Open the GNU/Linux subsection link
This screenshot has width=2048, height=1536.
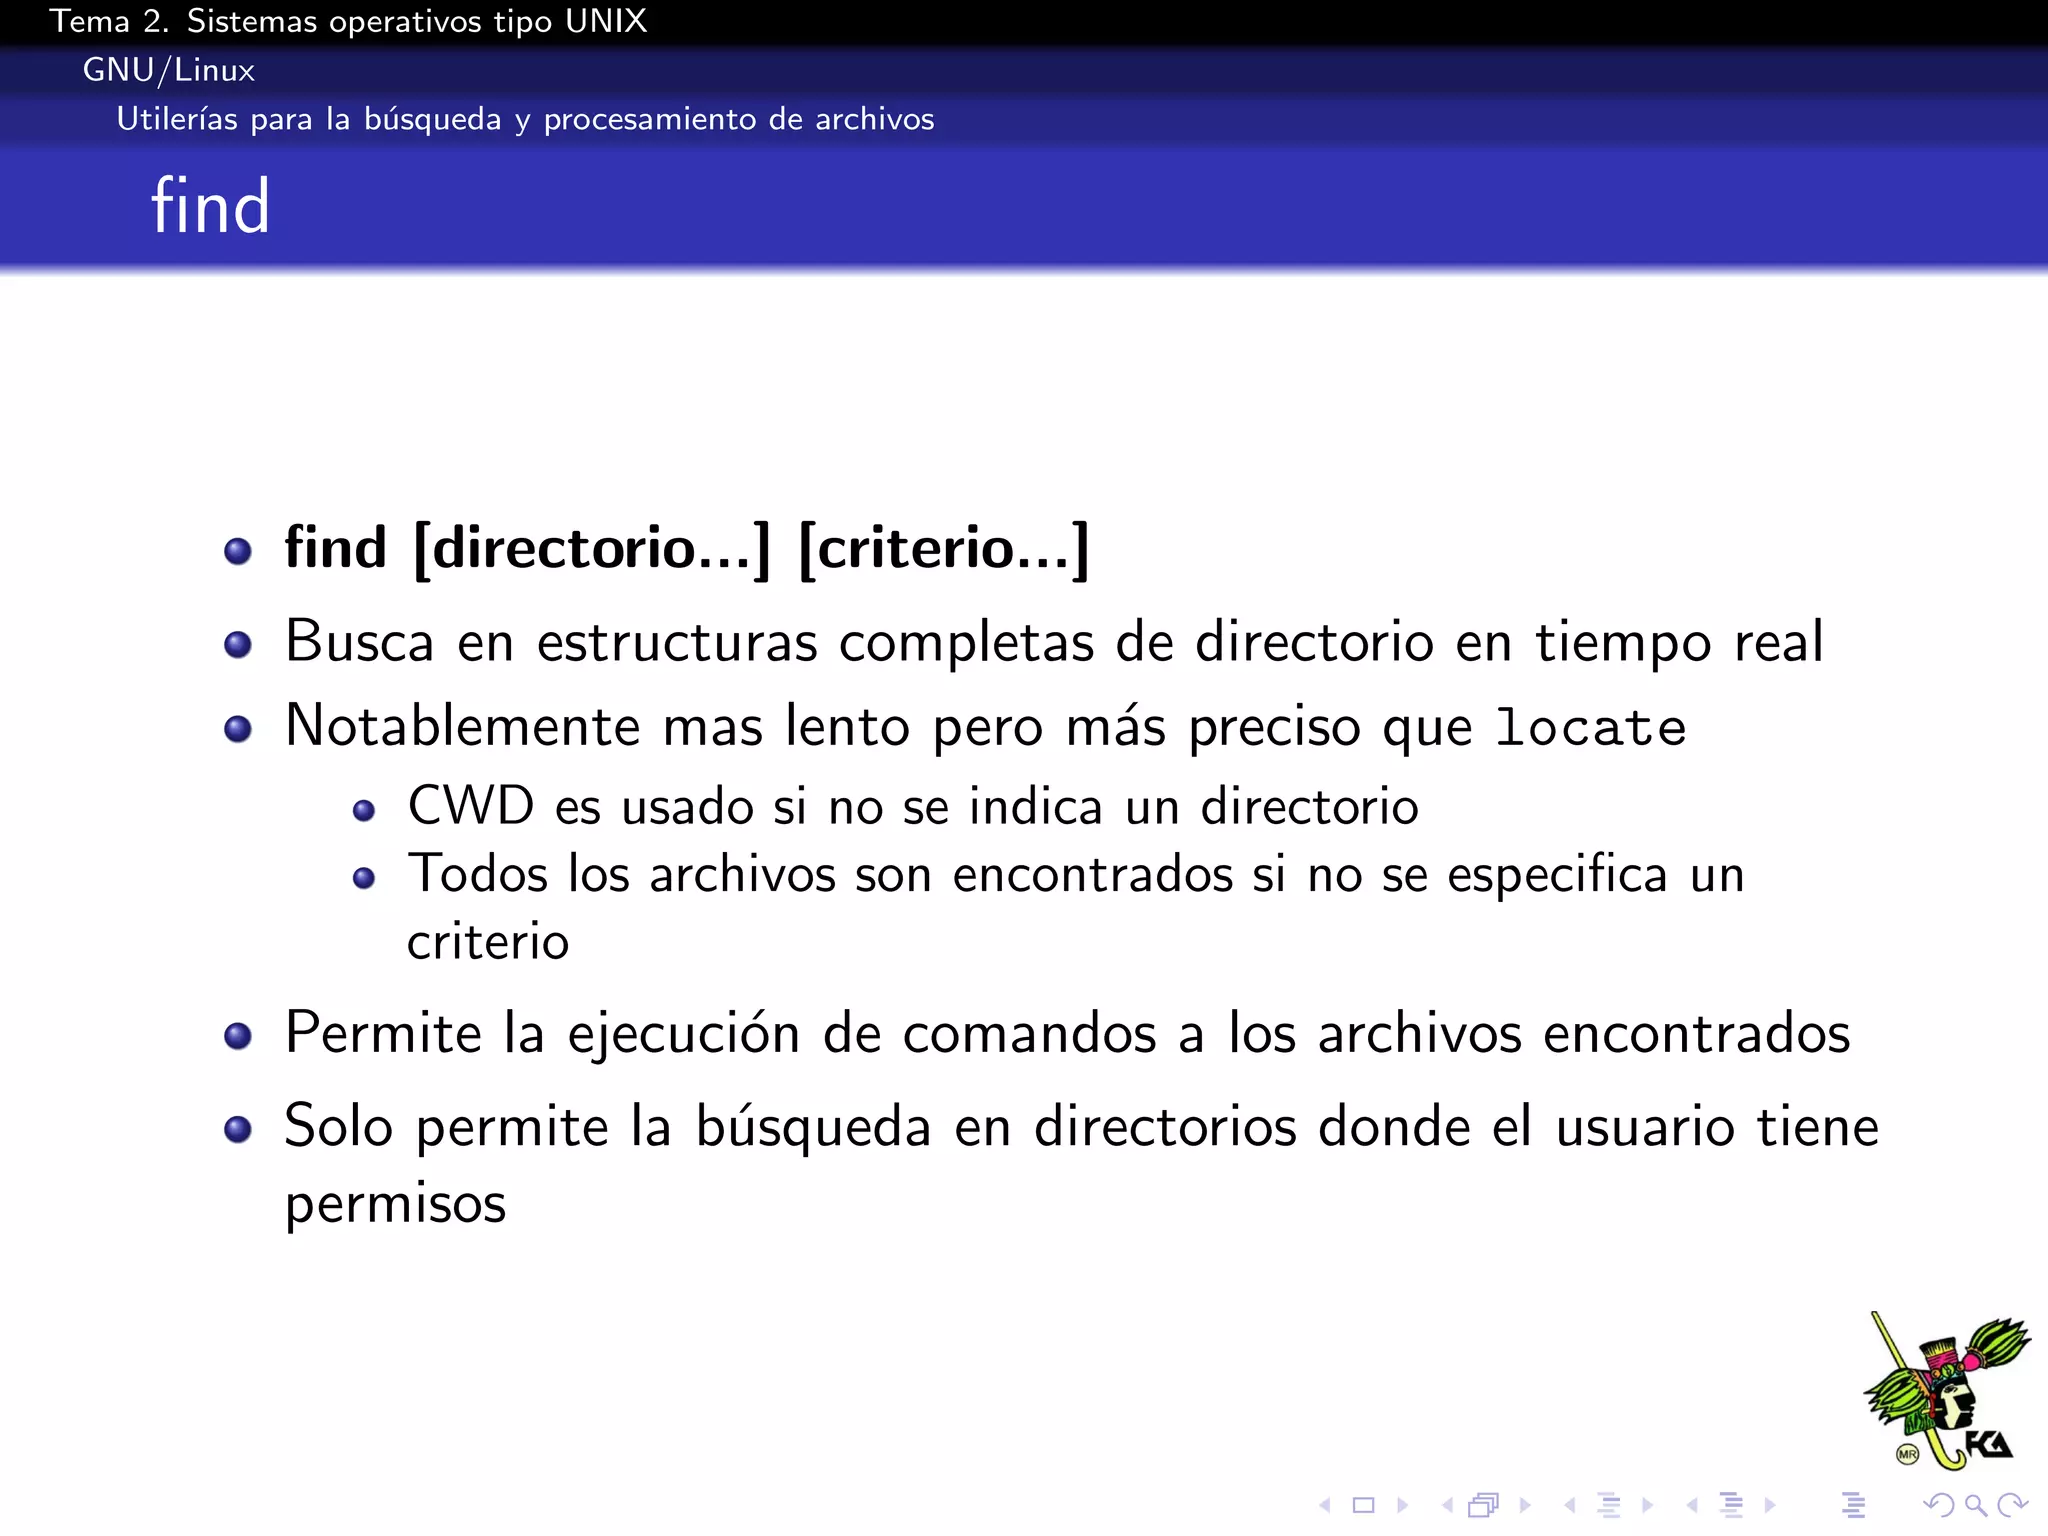click(x=169, y=70)
